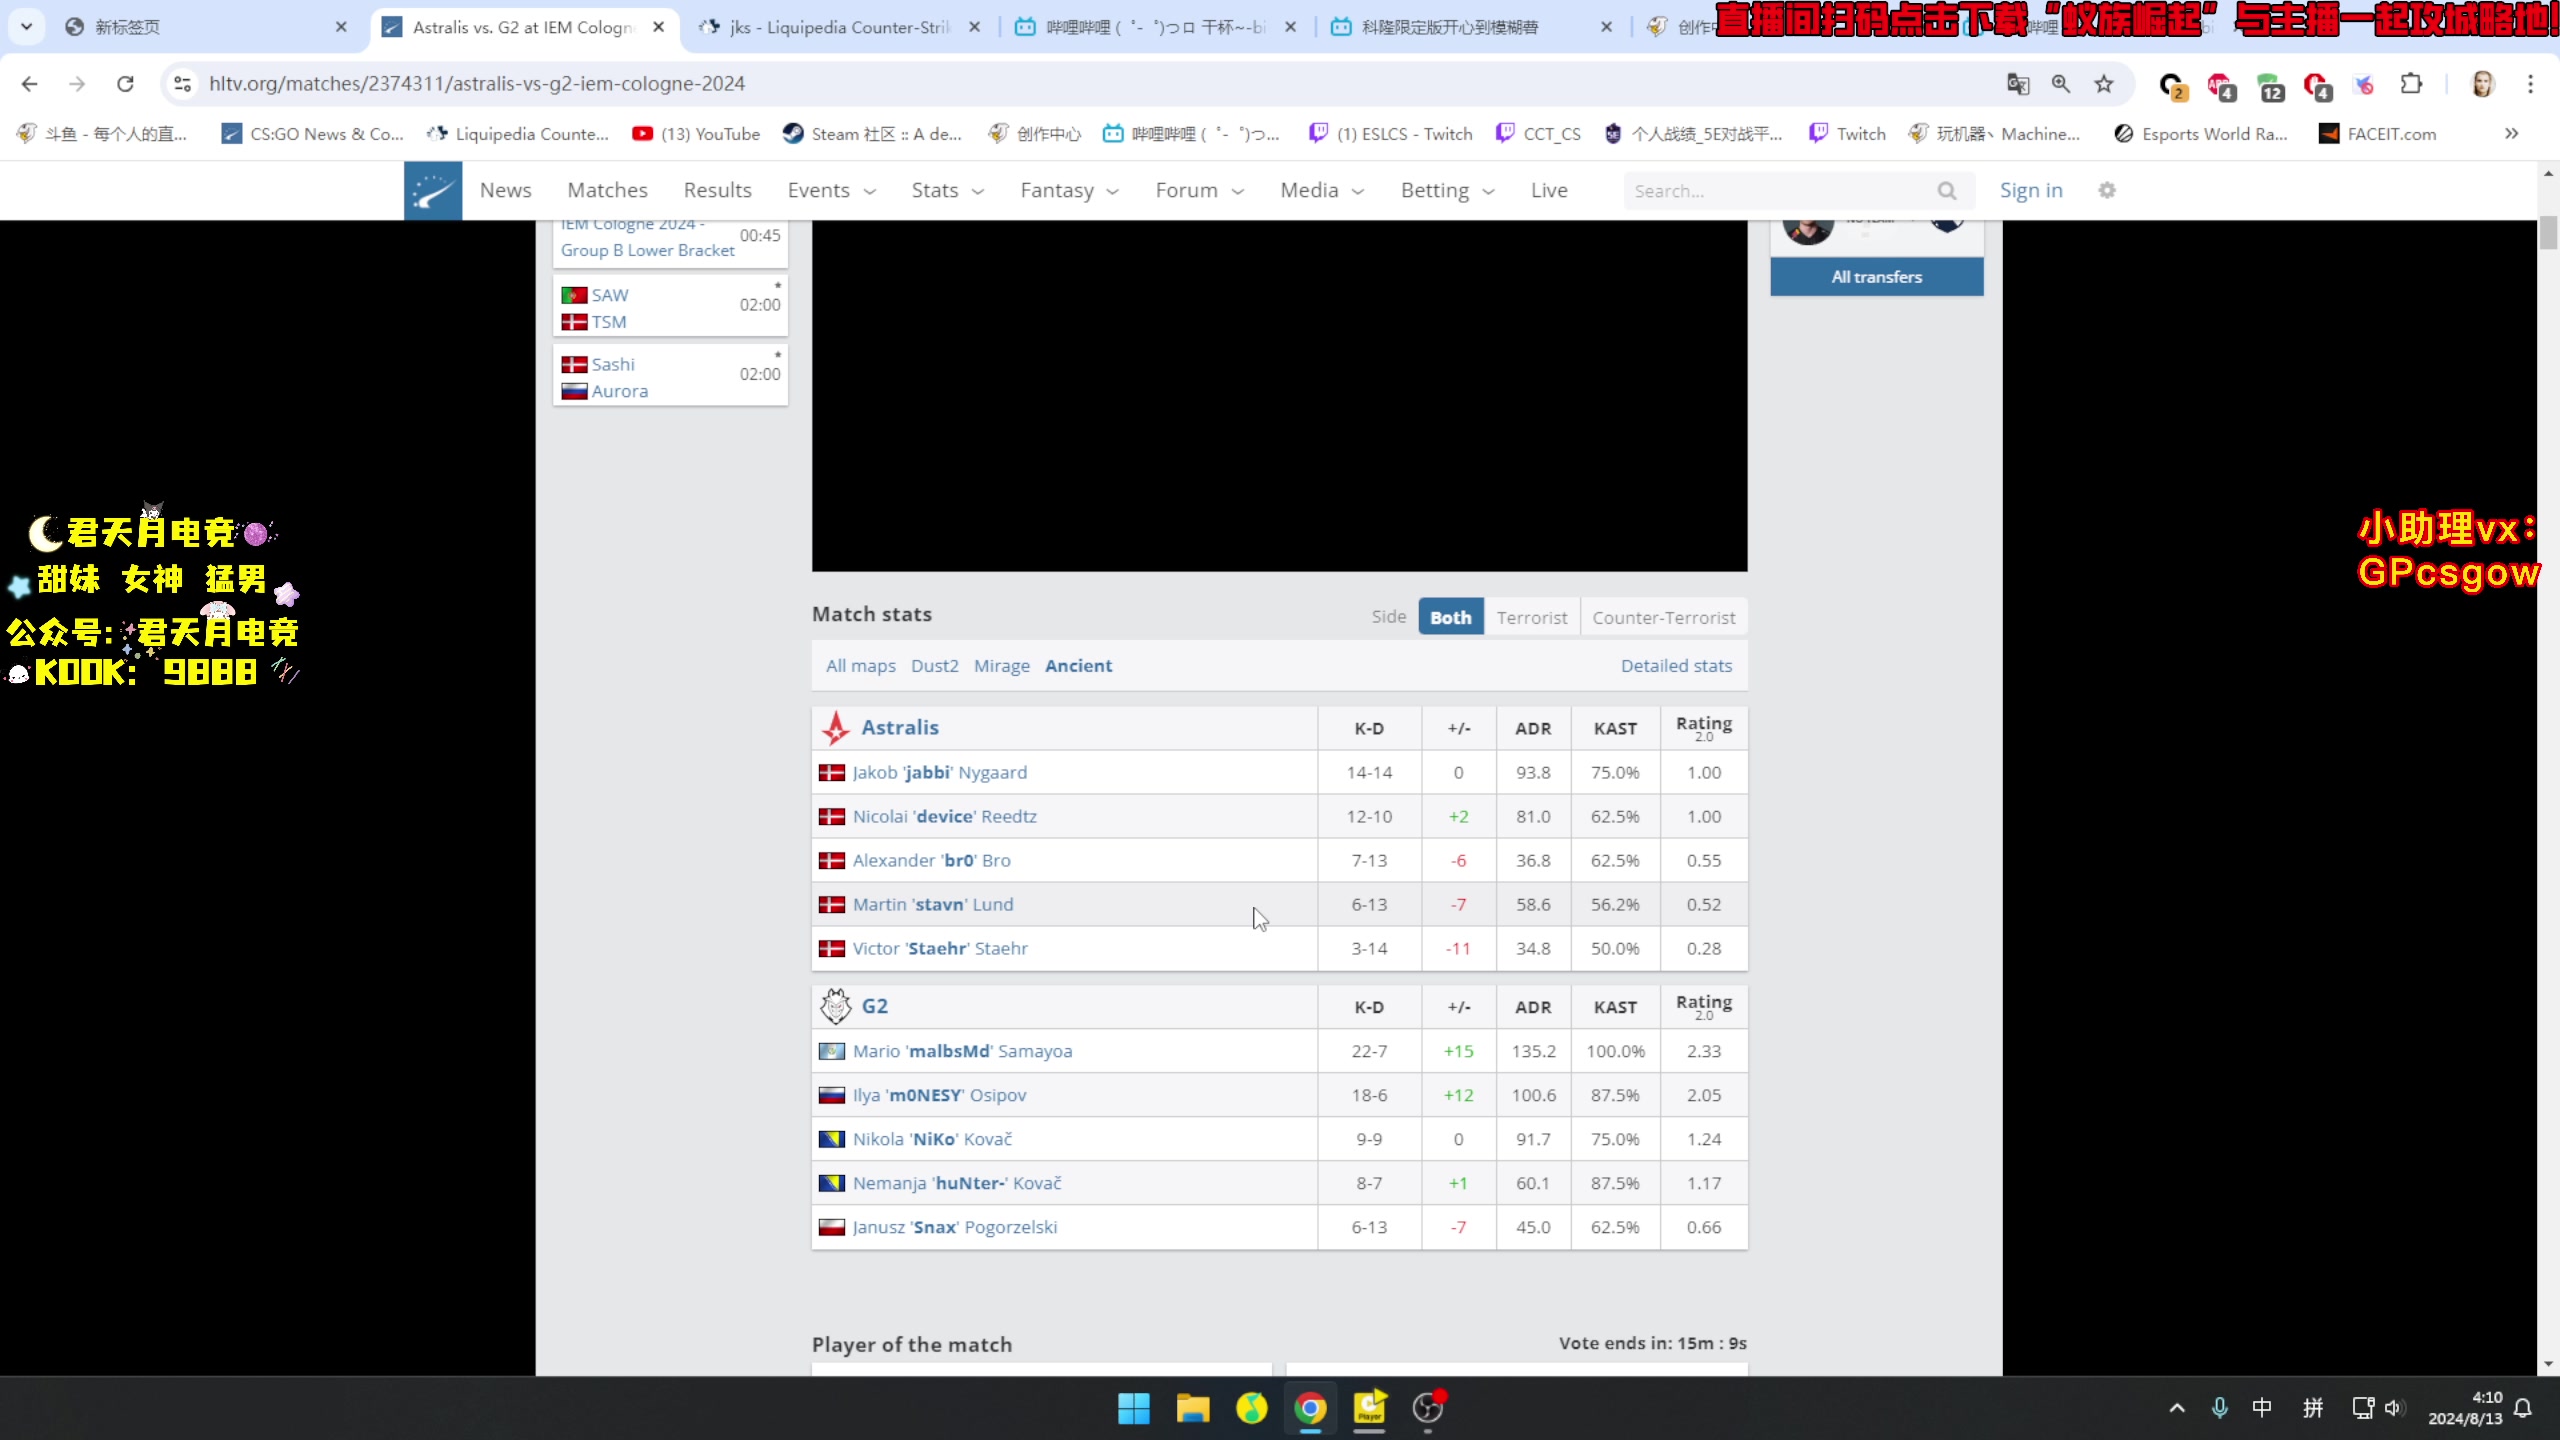Switch to Mirage stats tab
The width and height of the screenshot is (2560, 1440).
tap(1001, 666)
